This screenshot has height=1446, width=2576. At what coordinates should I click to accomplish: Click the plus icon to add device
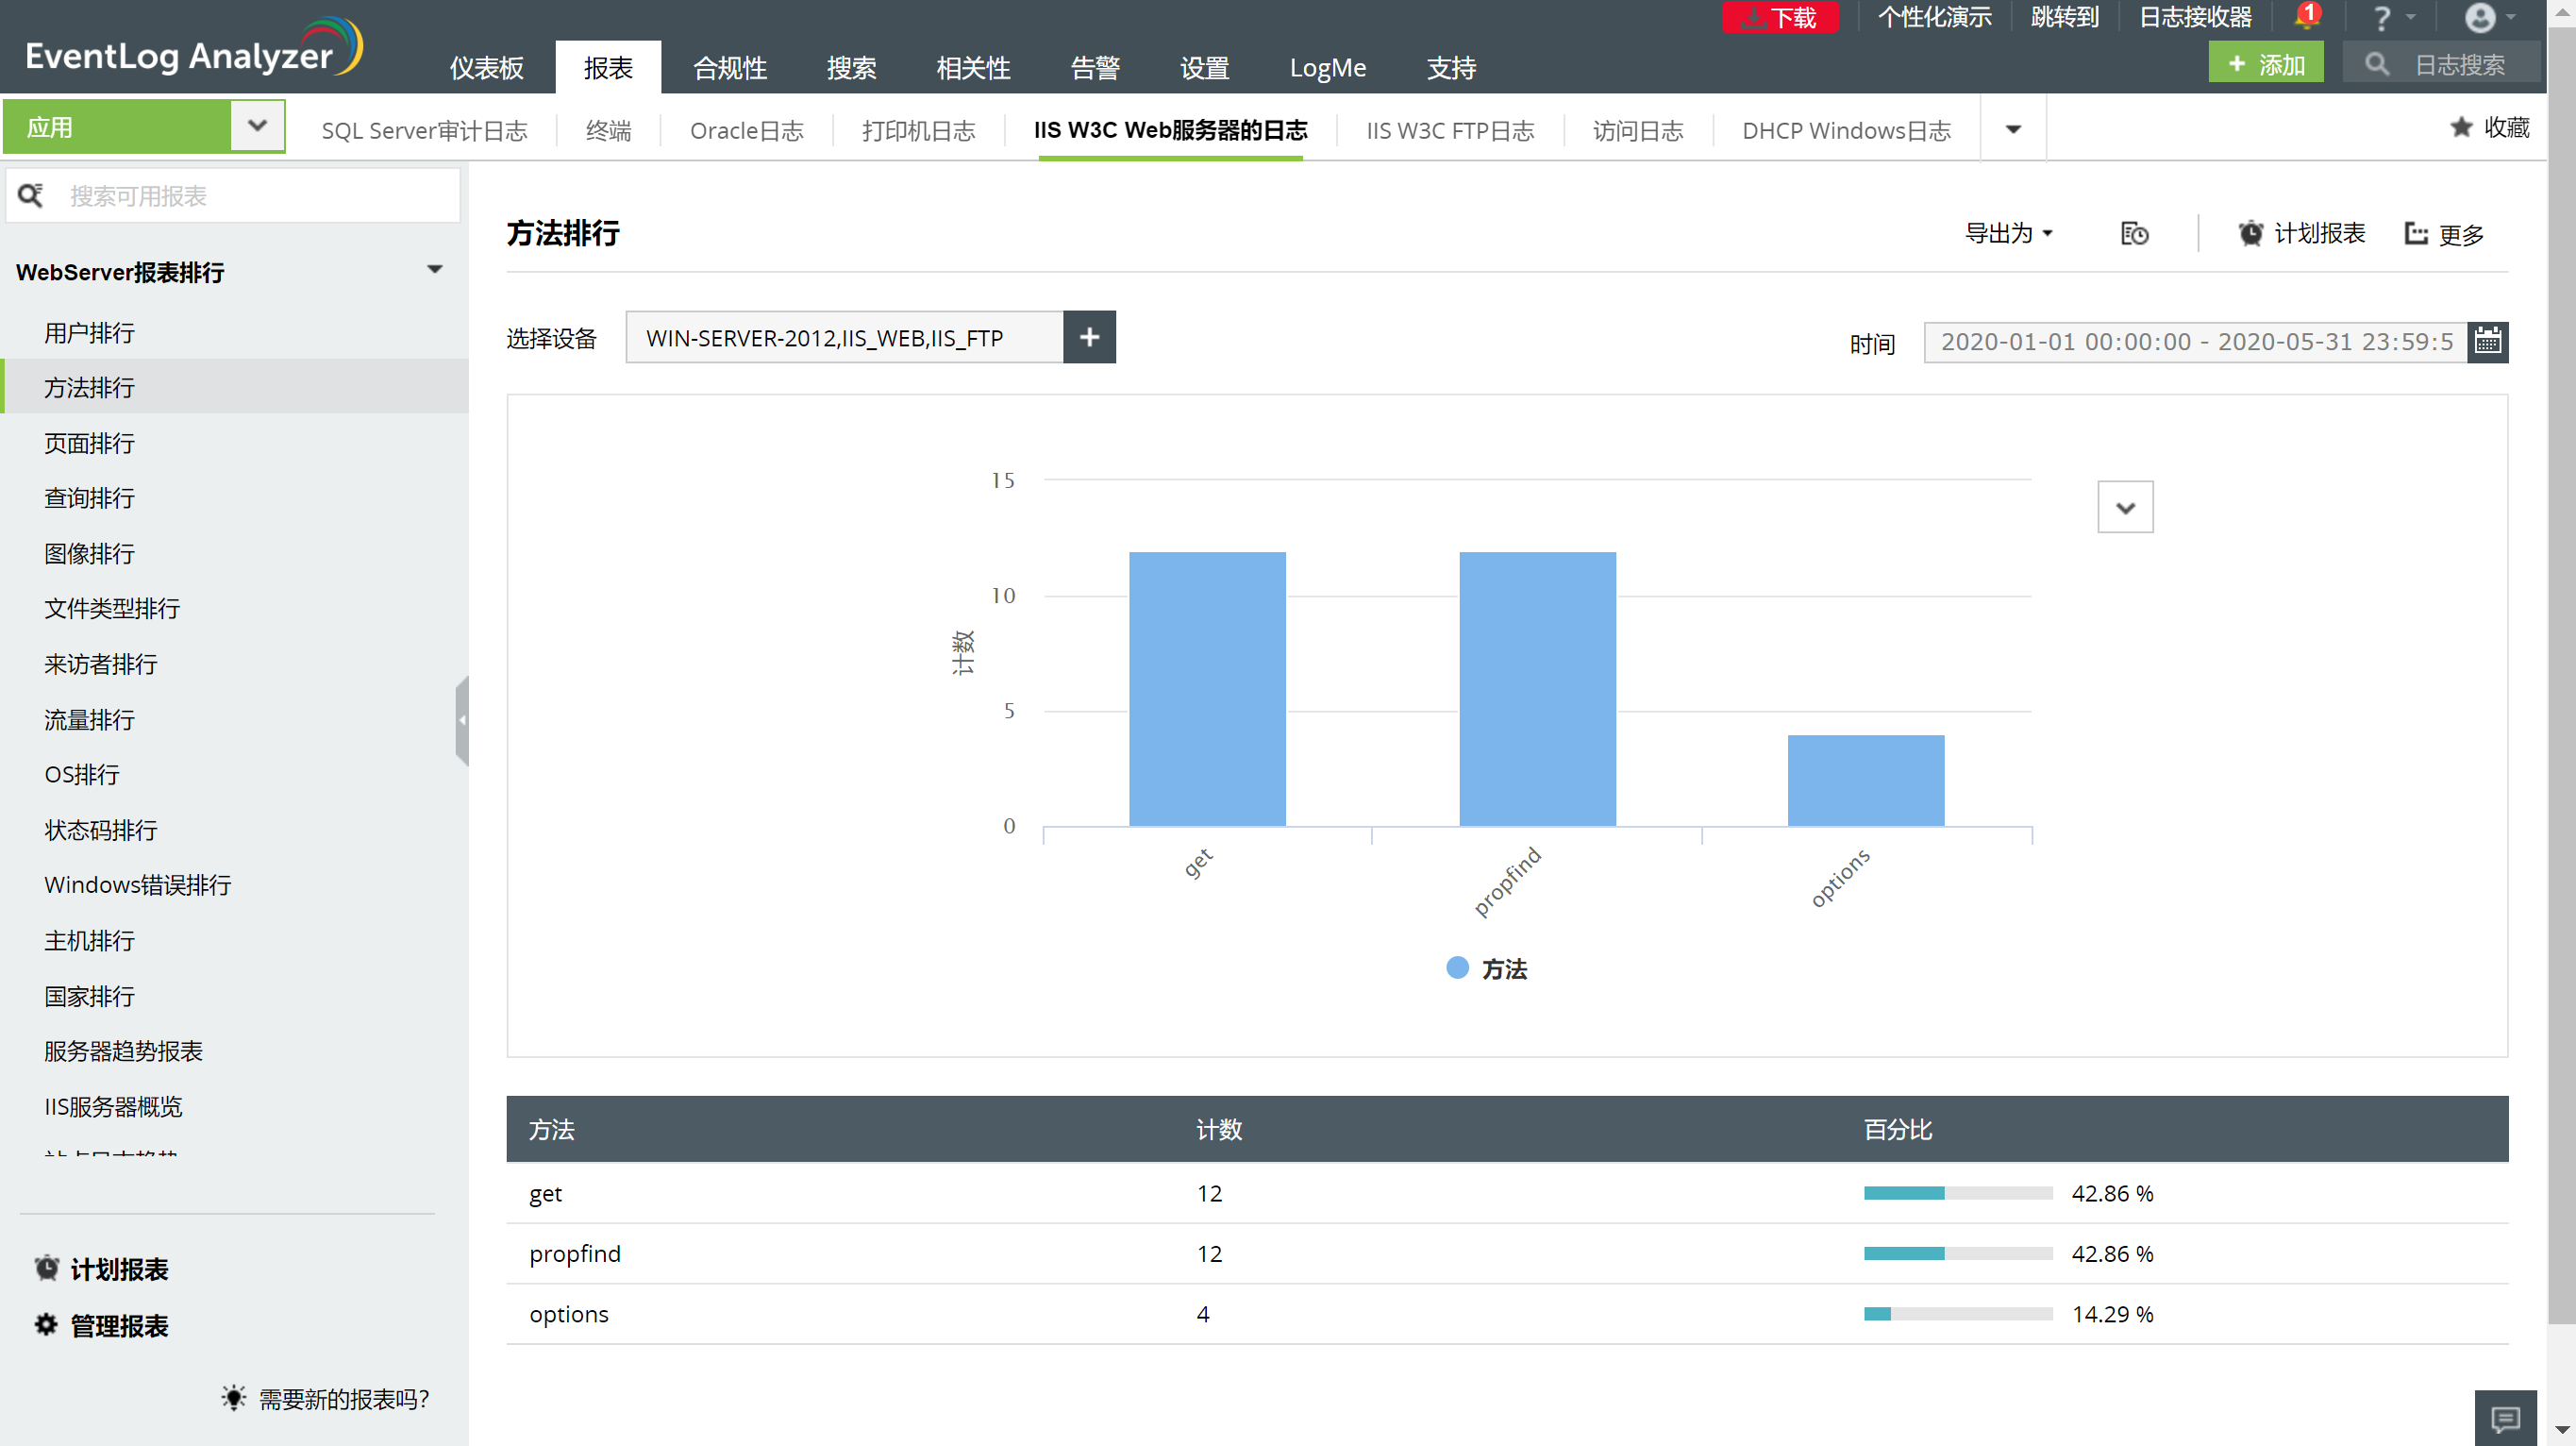[1089, 338]
